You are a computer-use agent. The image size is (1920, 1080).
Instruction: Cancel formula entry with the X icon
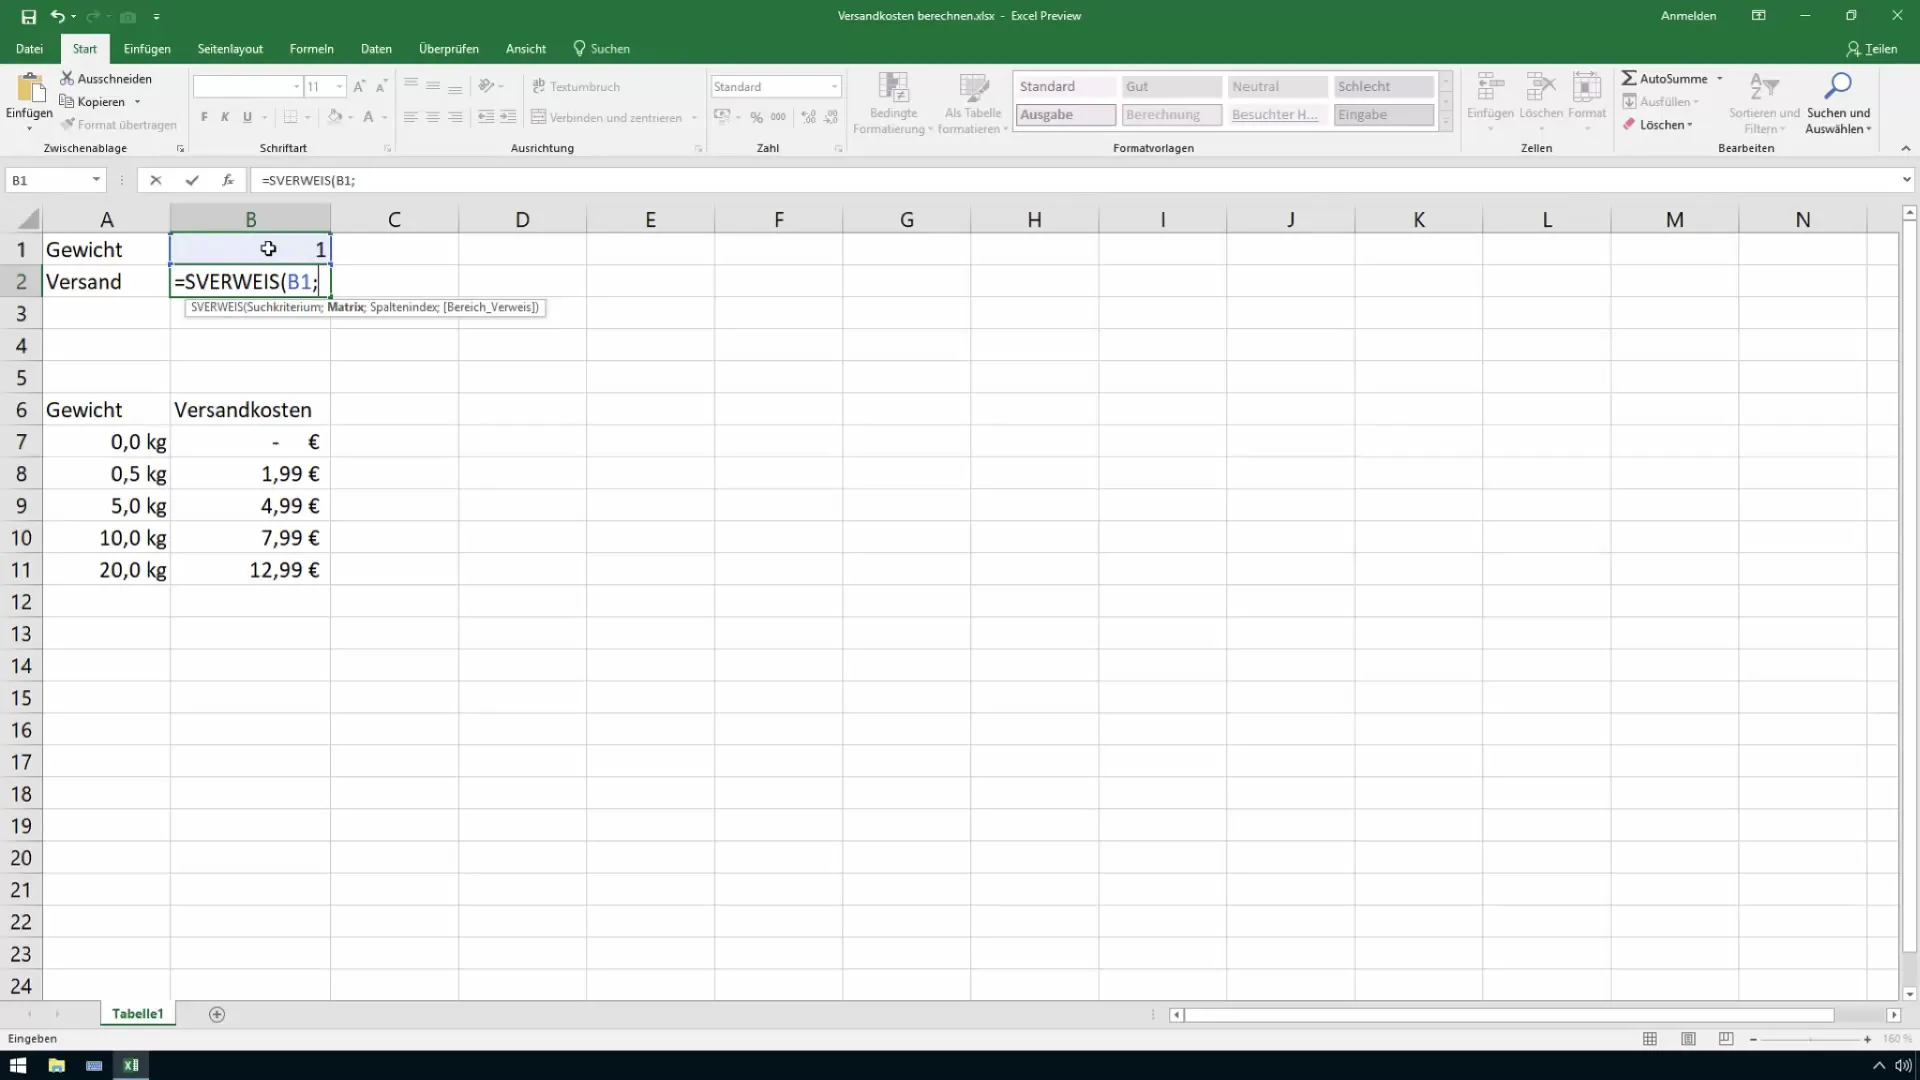155,180
